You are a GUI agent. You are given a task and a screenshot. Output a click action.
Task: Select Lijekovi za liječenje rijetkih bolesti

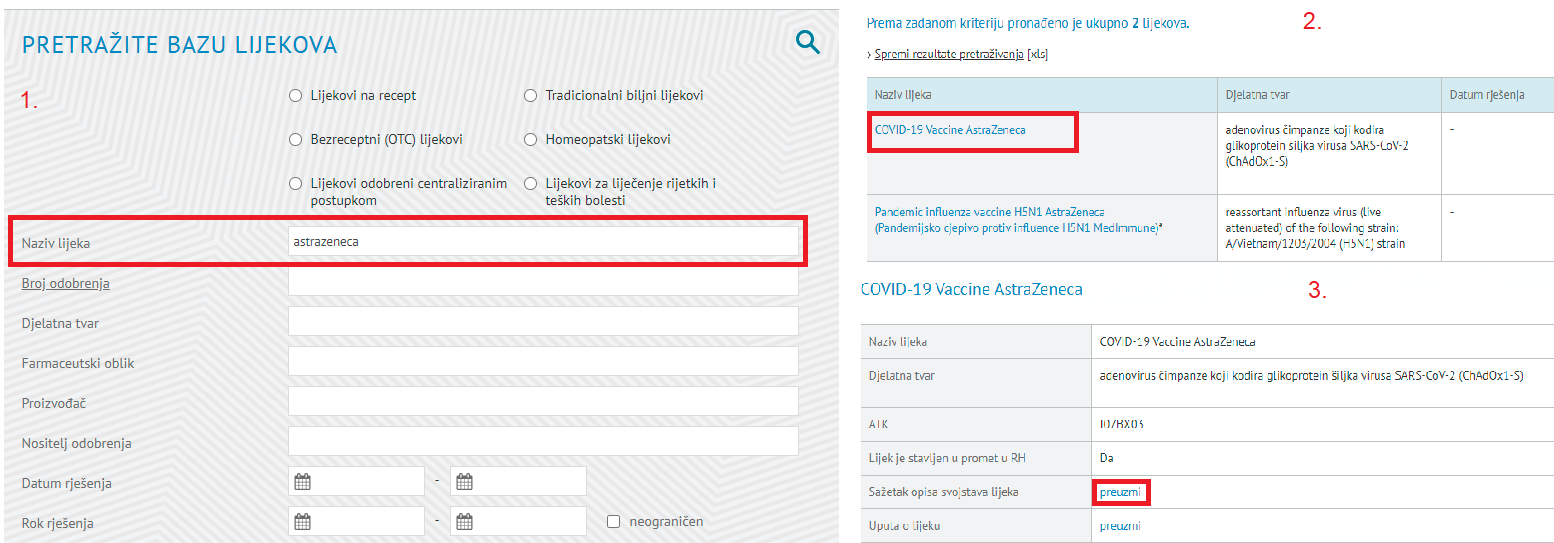531,184
